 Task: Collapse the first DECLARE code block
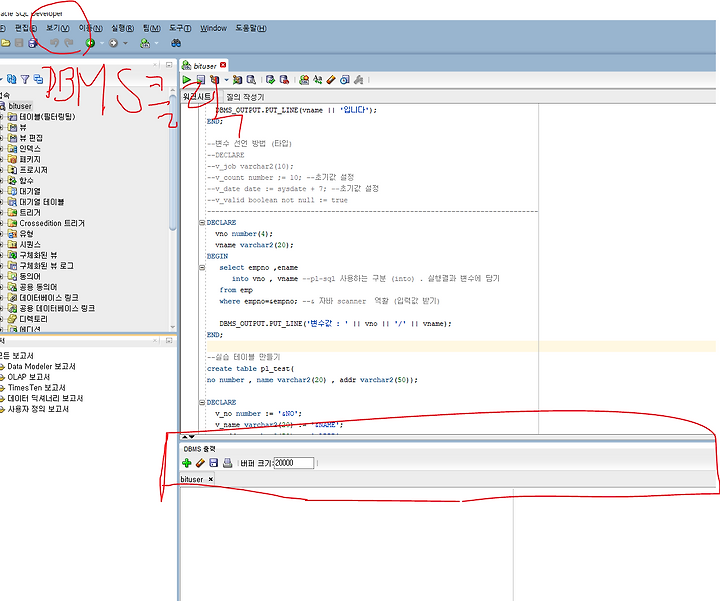point(202,222)
